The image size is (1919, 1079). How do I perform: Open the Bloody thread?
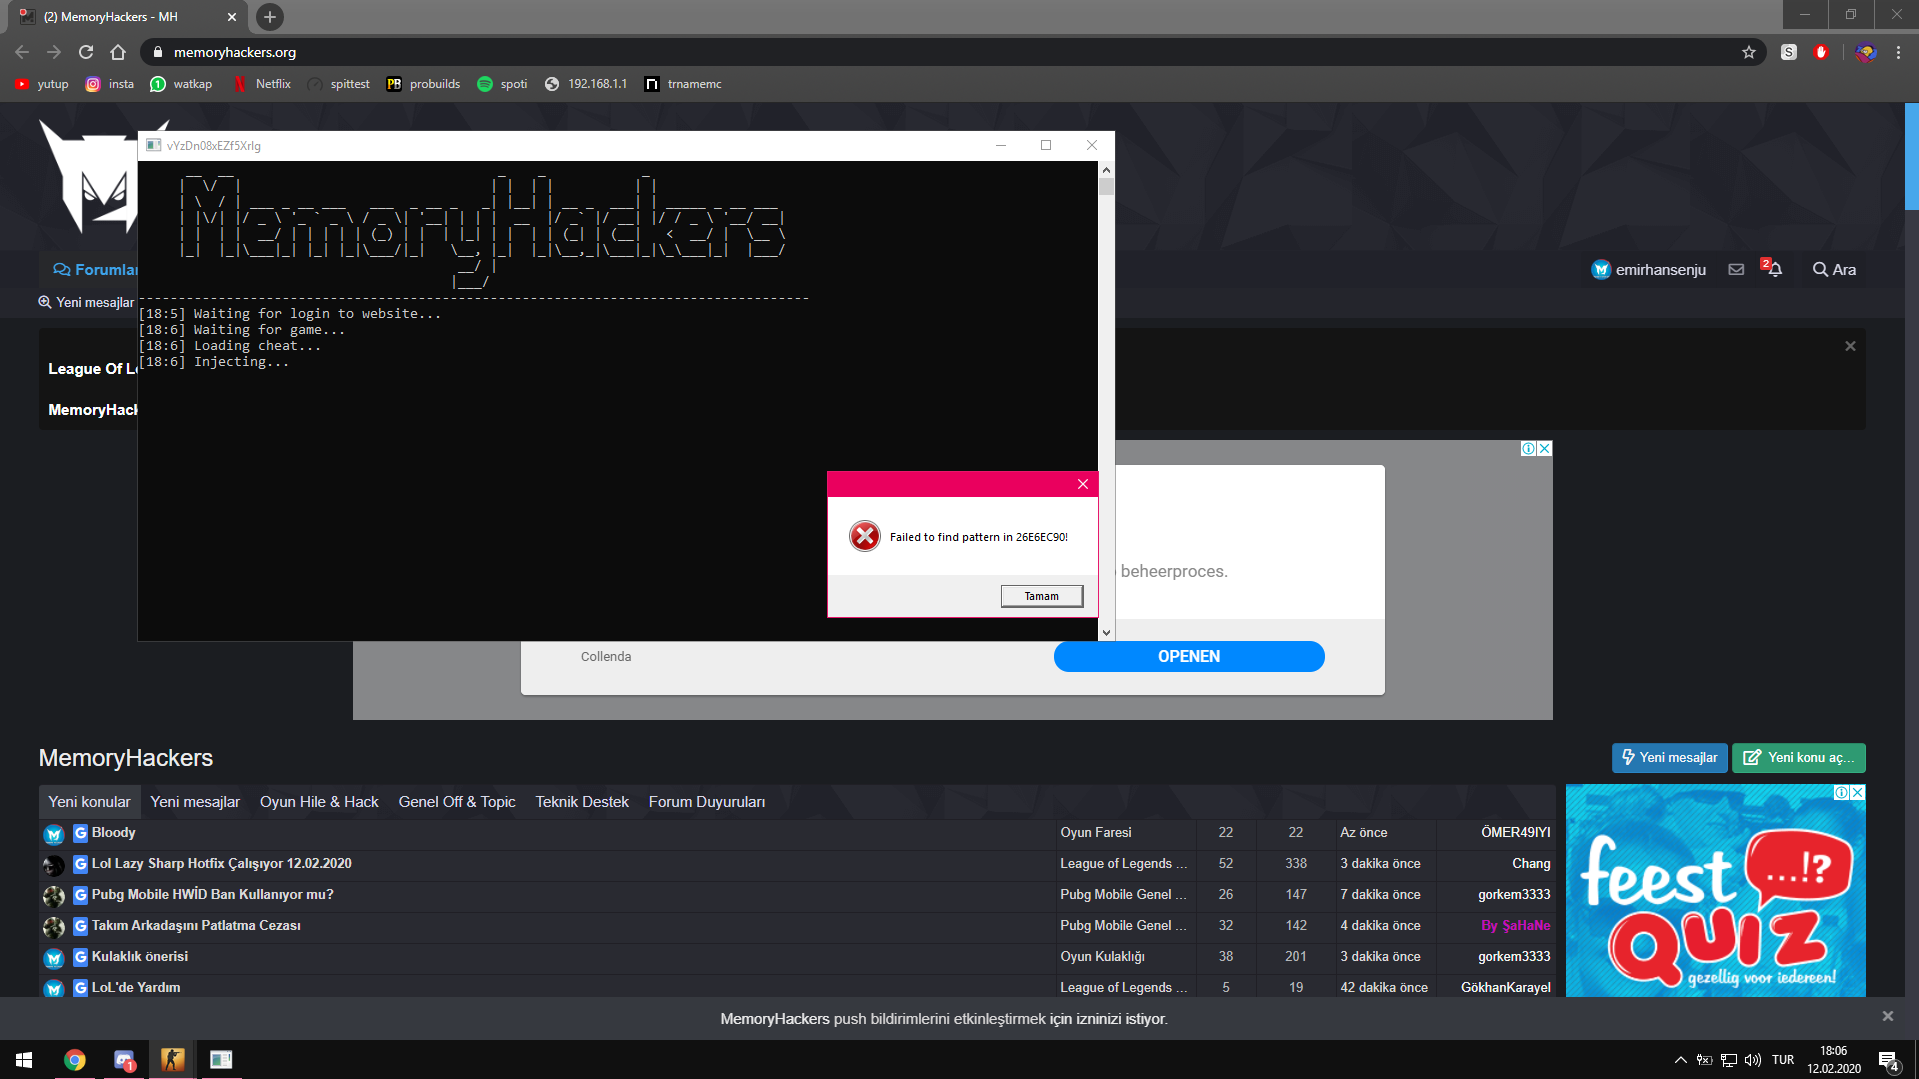[x=113, y=832]
